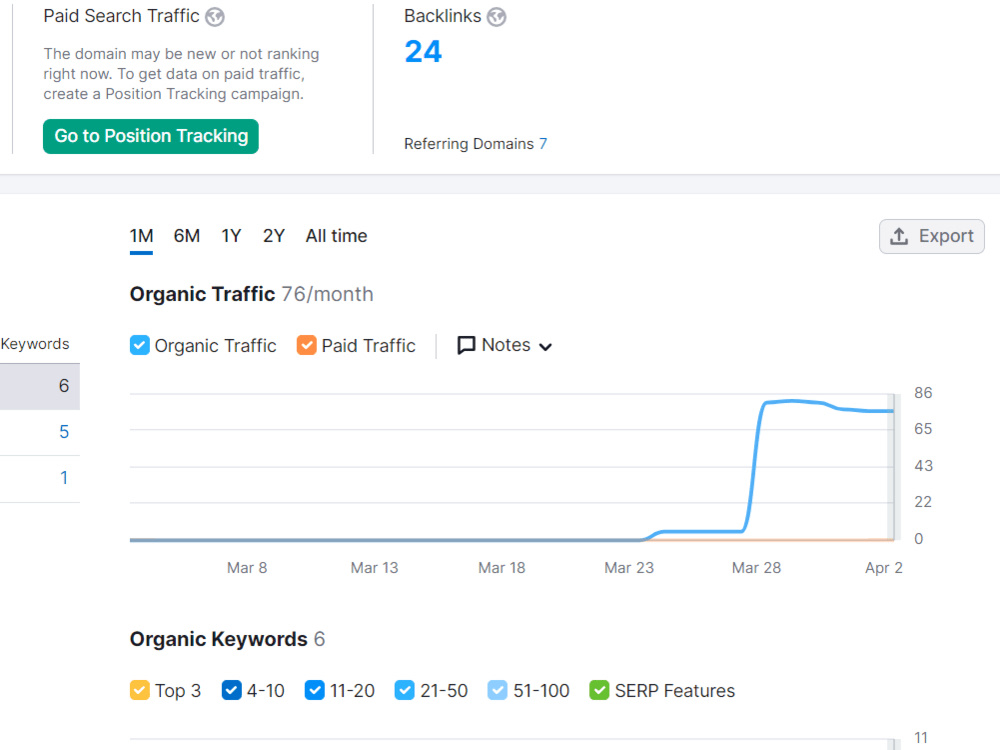Click the upload icon in the Export button
The height and width of the screenshot is (750, 1000).
point(899,237)
